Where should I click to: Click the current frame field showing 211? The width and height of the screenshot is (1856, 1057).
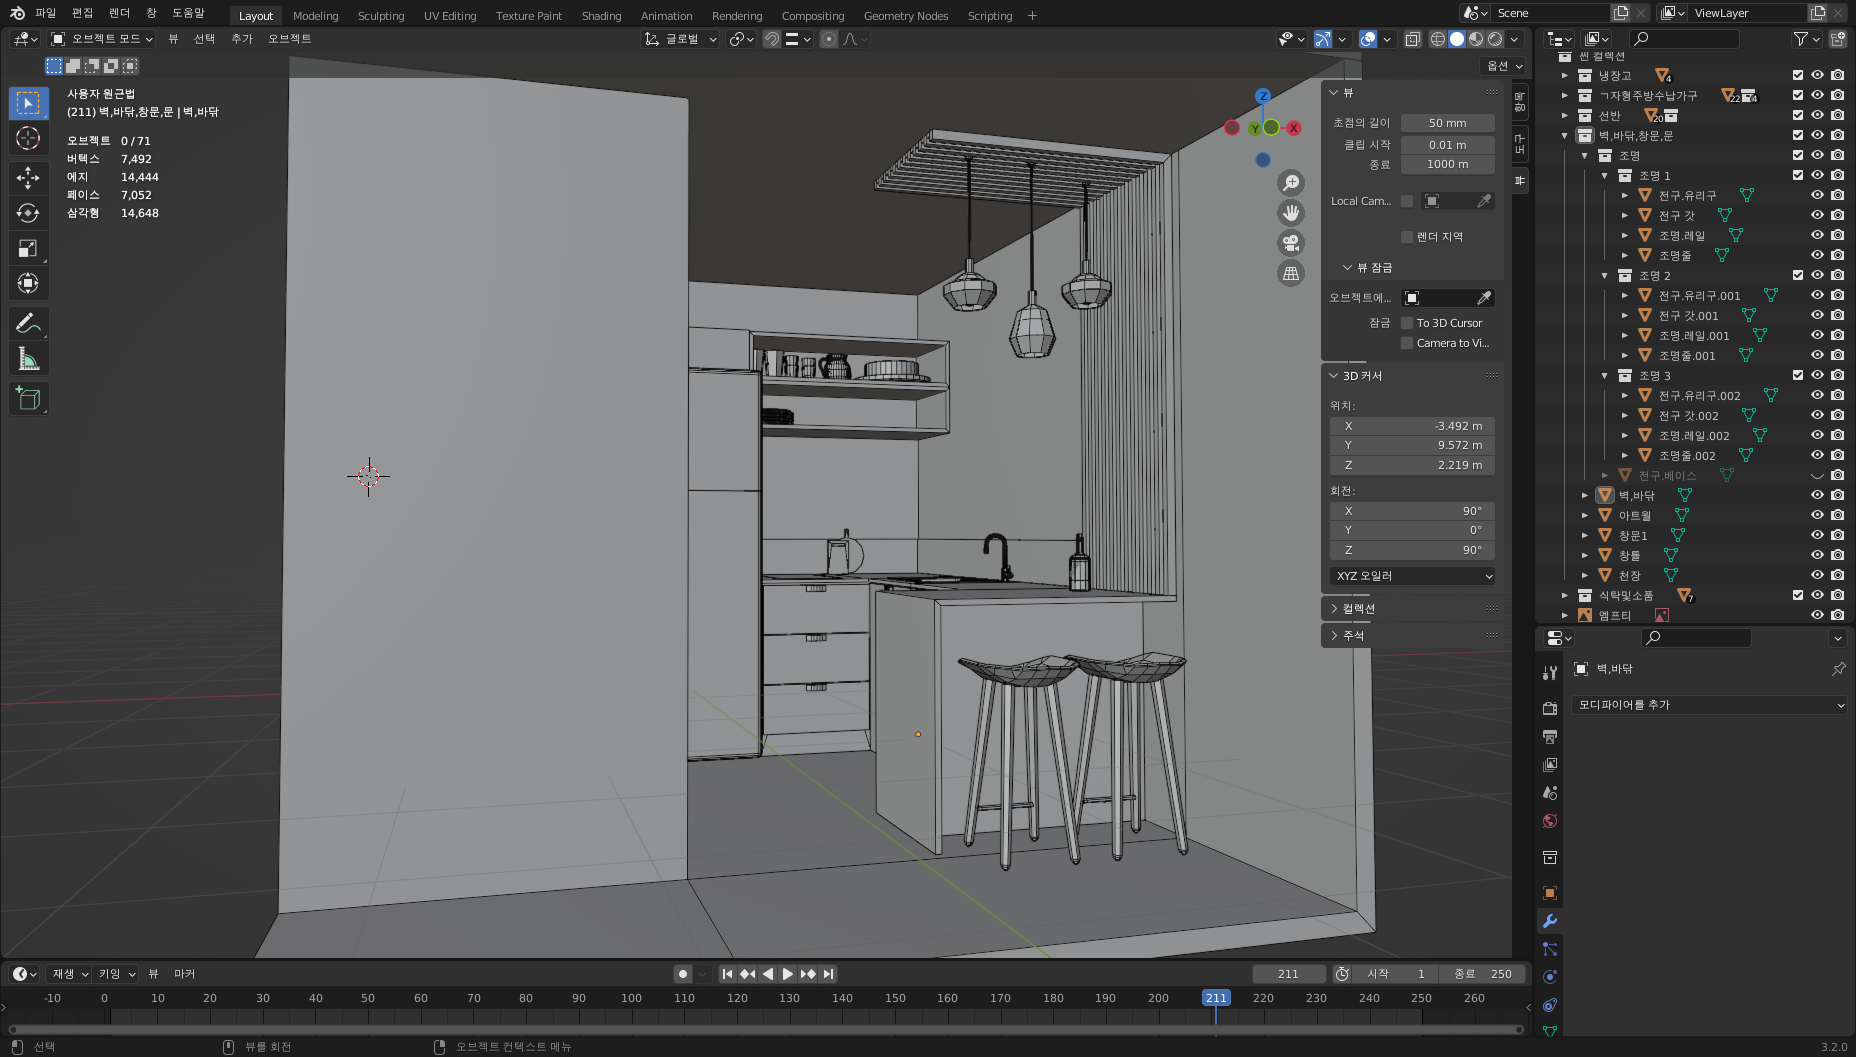(x=1289, y=973)
